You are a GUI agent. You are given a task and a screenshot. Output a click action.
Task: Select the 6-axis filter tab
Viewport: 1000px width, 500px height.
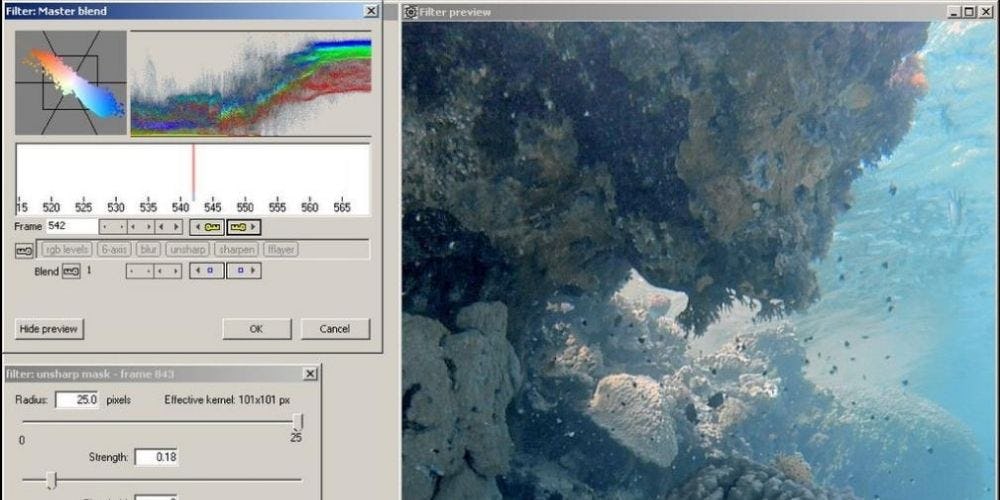coord(114,249)
